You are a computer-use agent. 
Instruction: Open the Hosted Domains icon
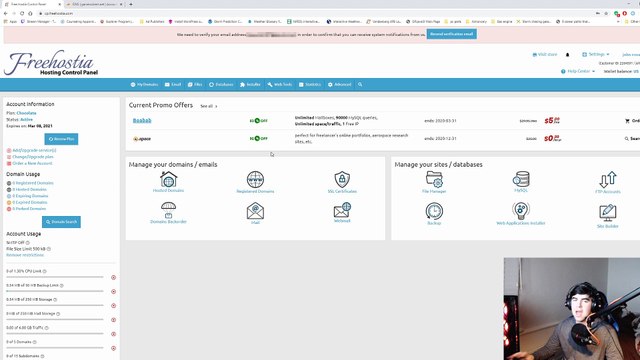[x=168, y=179]
